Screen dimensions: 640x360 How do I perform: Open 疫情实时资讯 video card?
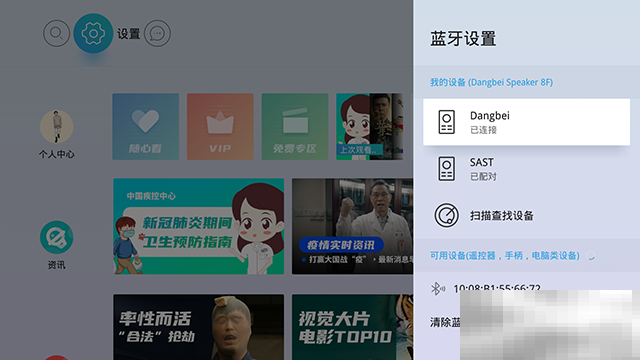click(x=352, y=226)
